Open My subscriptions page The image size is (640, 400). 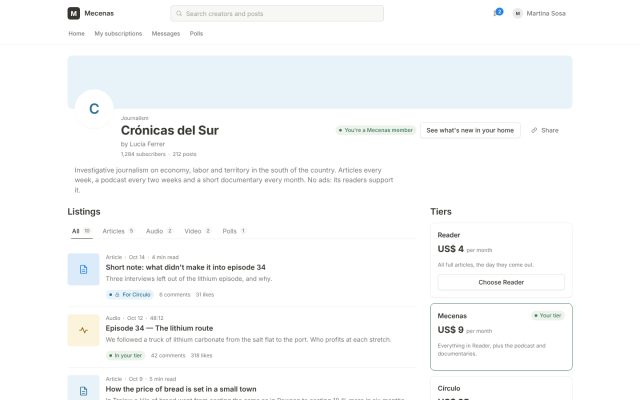tap(118, 33)
